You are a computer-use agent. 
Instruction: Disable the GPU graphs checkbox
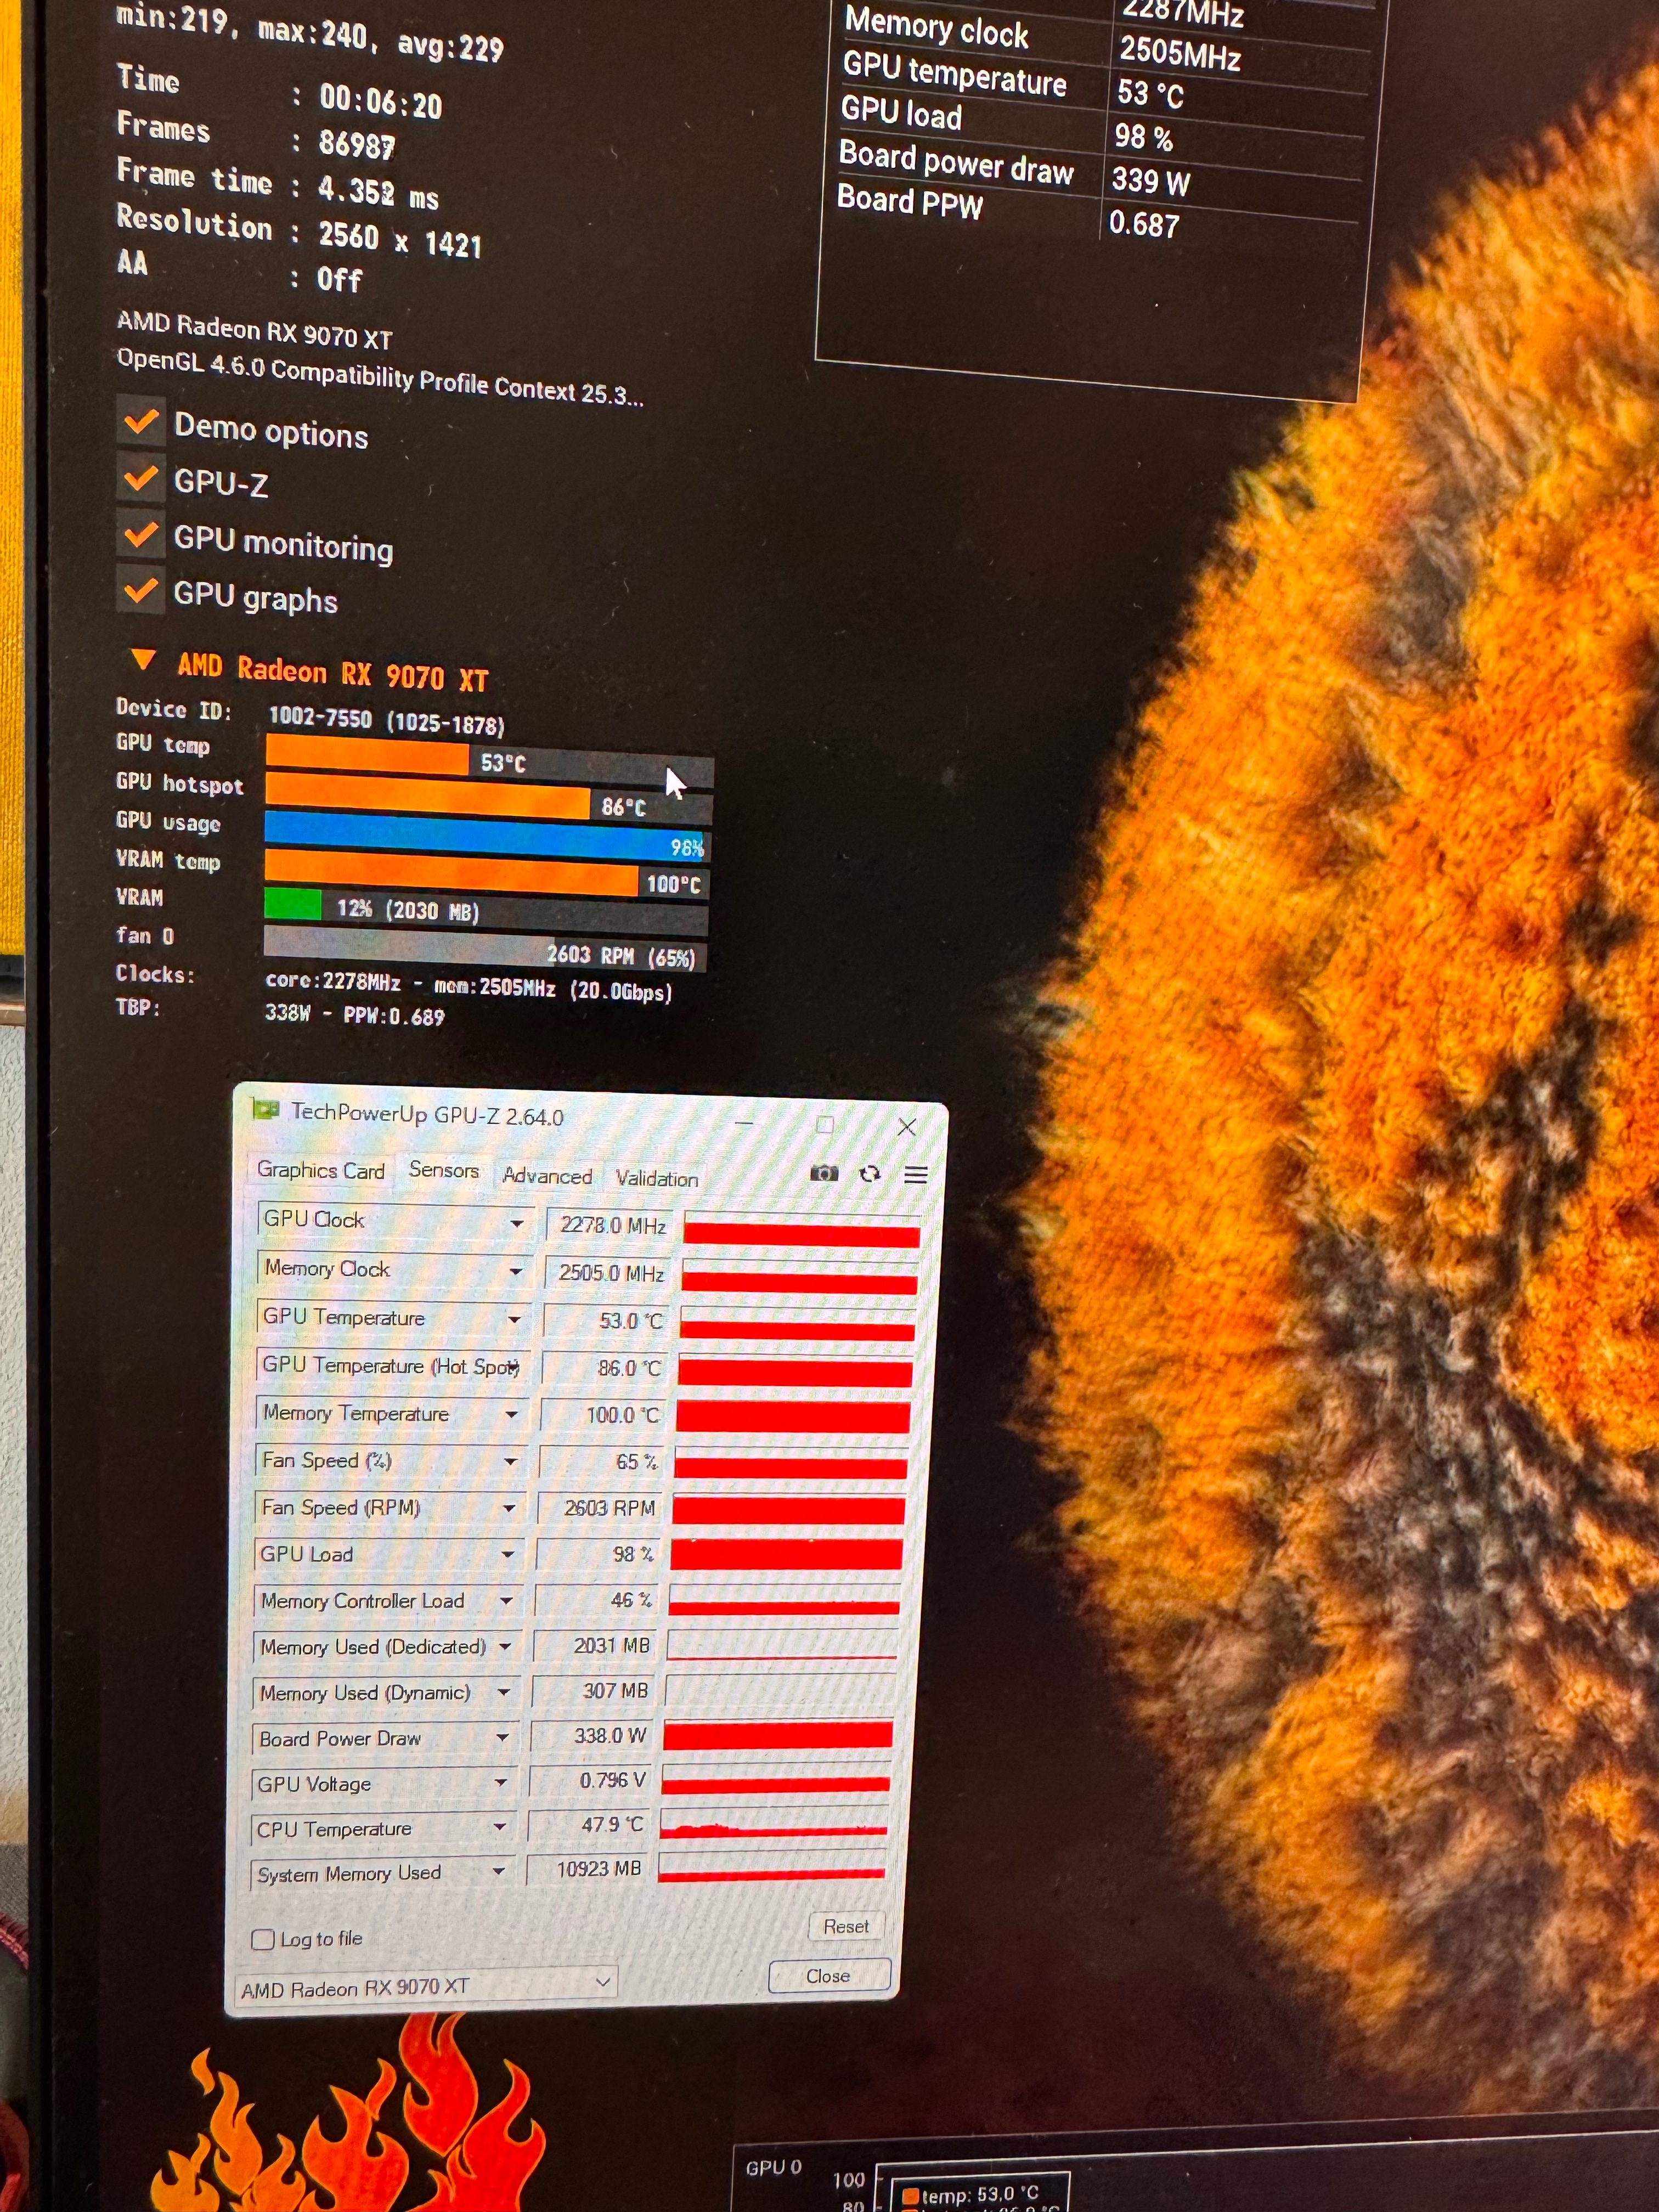coord(141,591)
